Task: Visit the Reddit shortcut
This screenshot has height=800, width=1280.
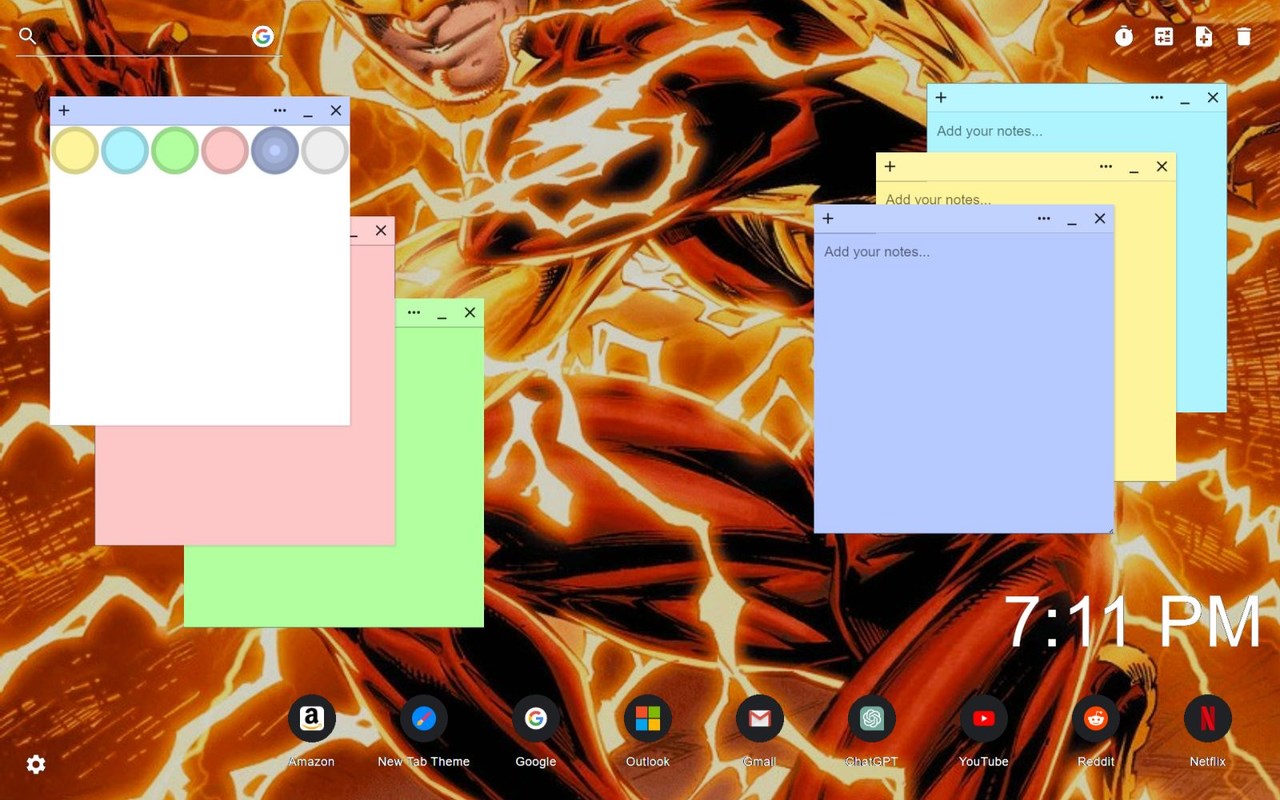Action: (x=1096, y=718)
